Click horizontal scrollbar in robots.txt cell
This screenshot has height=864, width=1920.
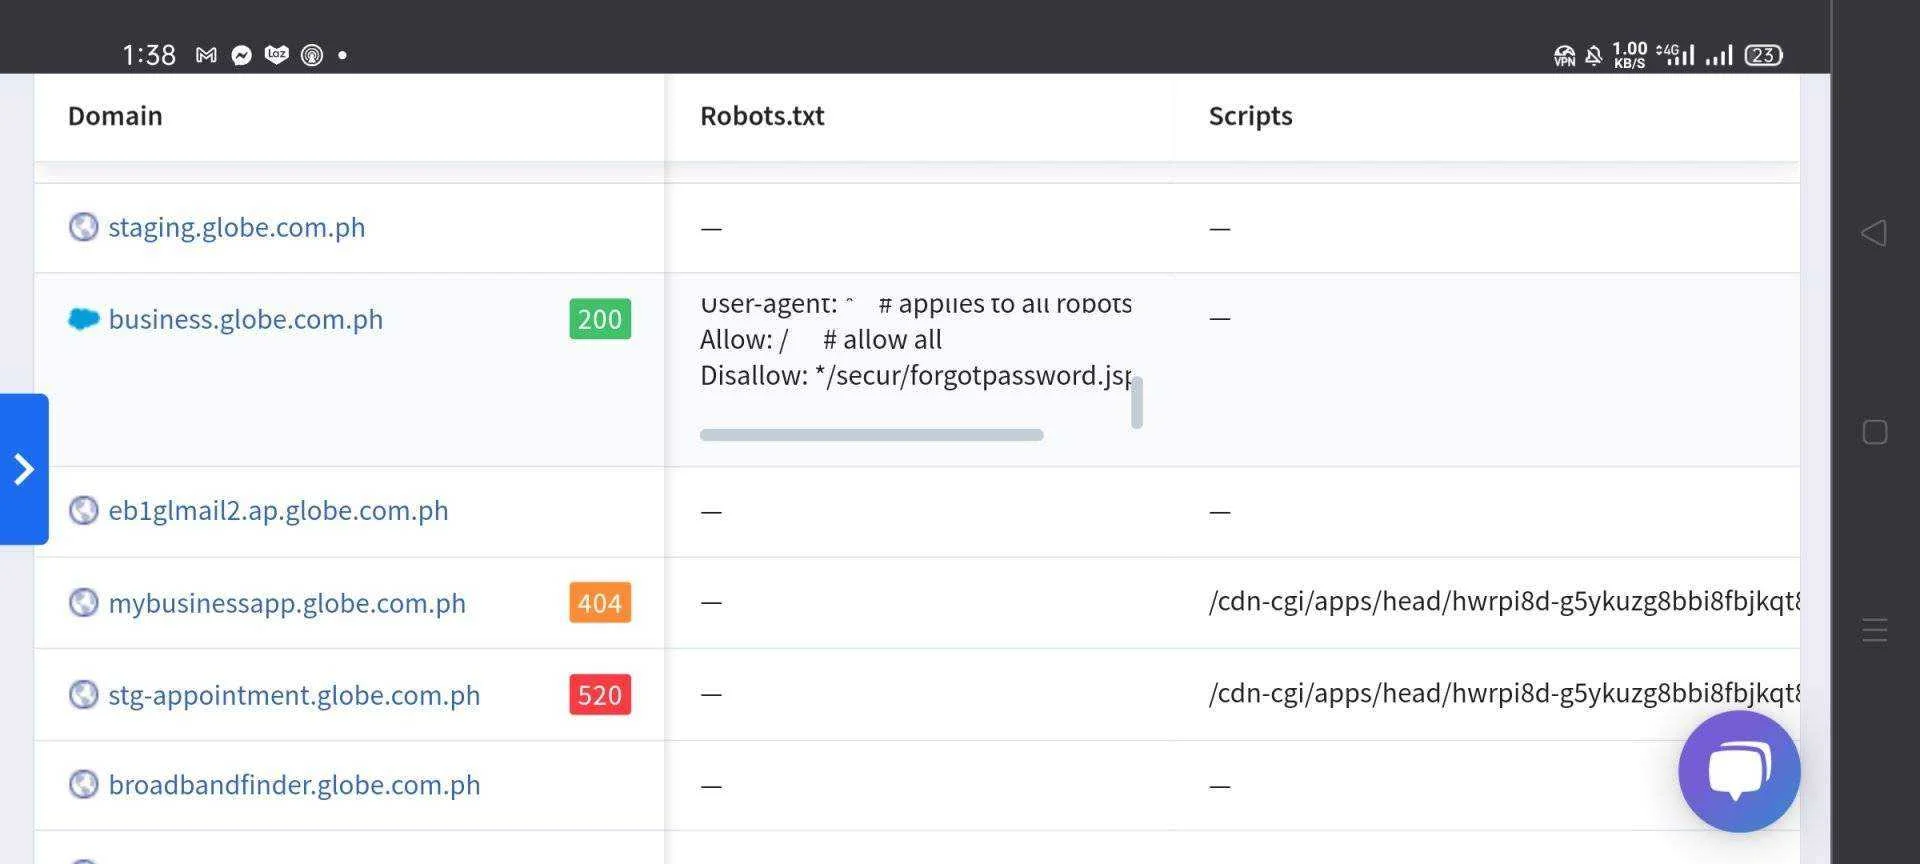[872, 435]
